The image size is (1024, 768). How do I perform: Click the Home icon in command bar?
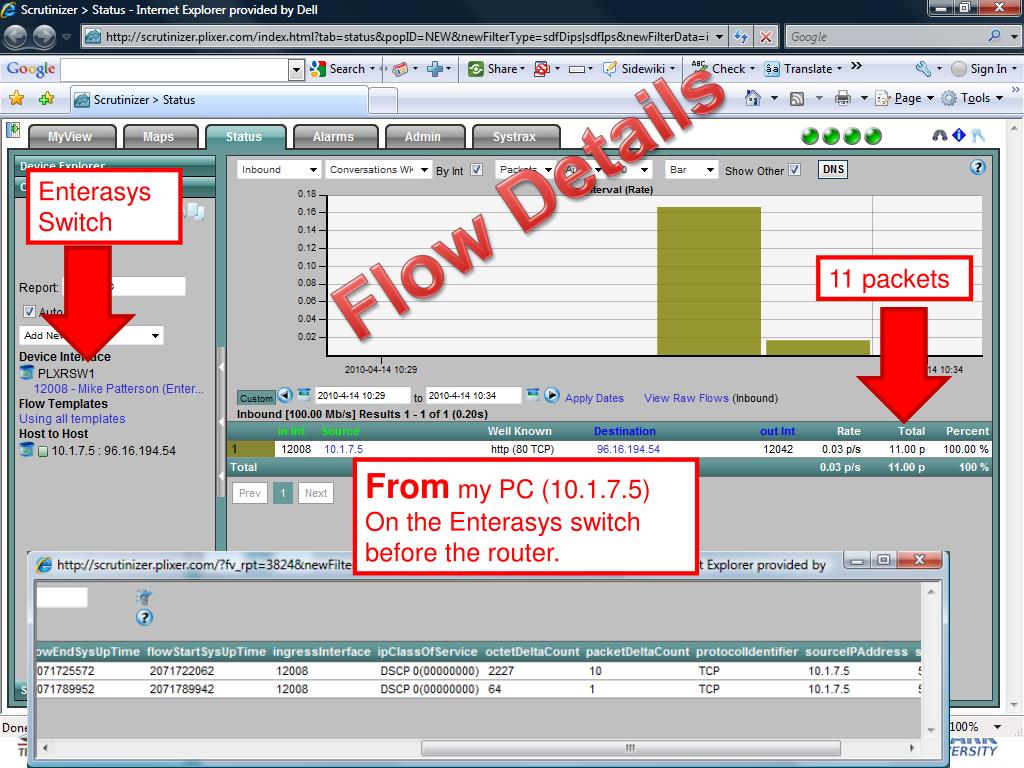tap(753, 99)
